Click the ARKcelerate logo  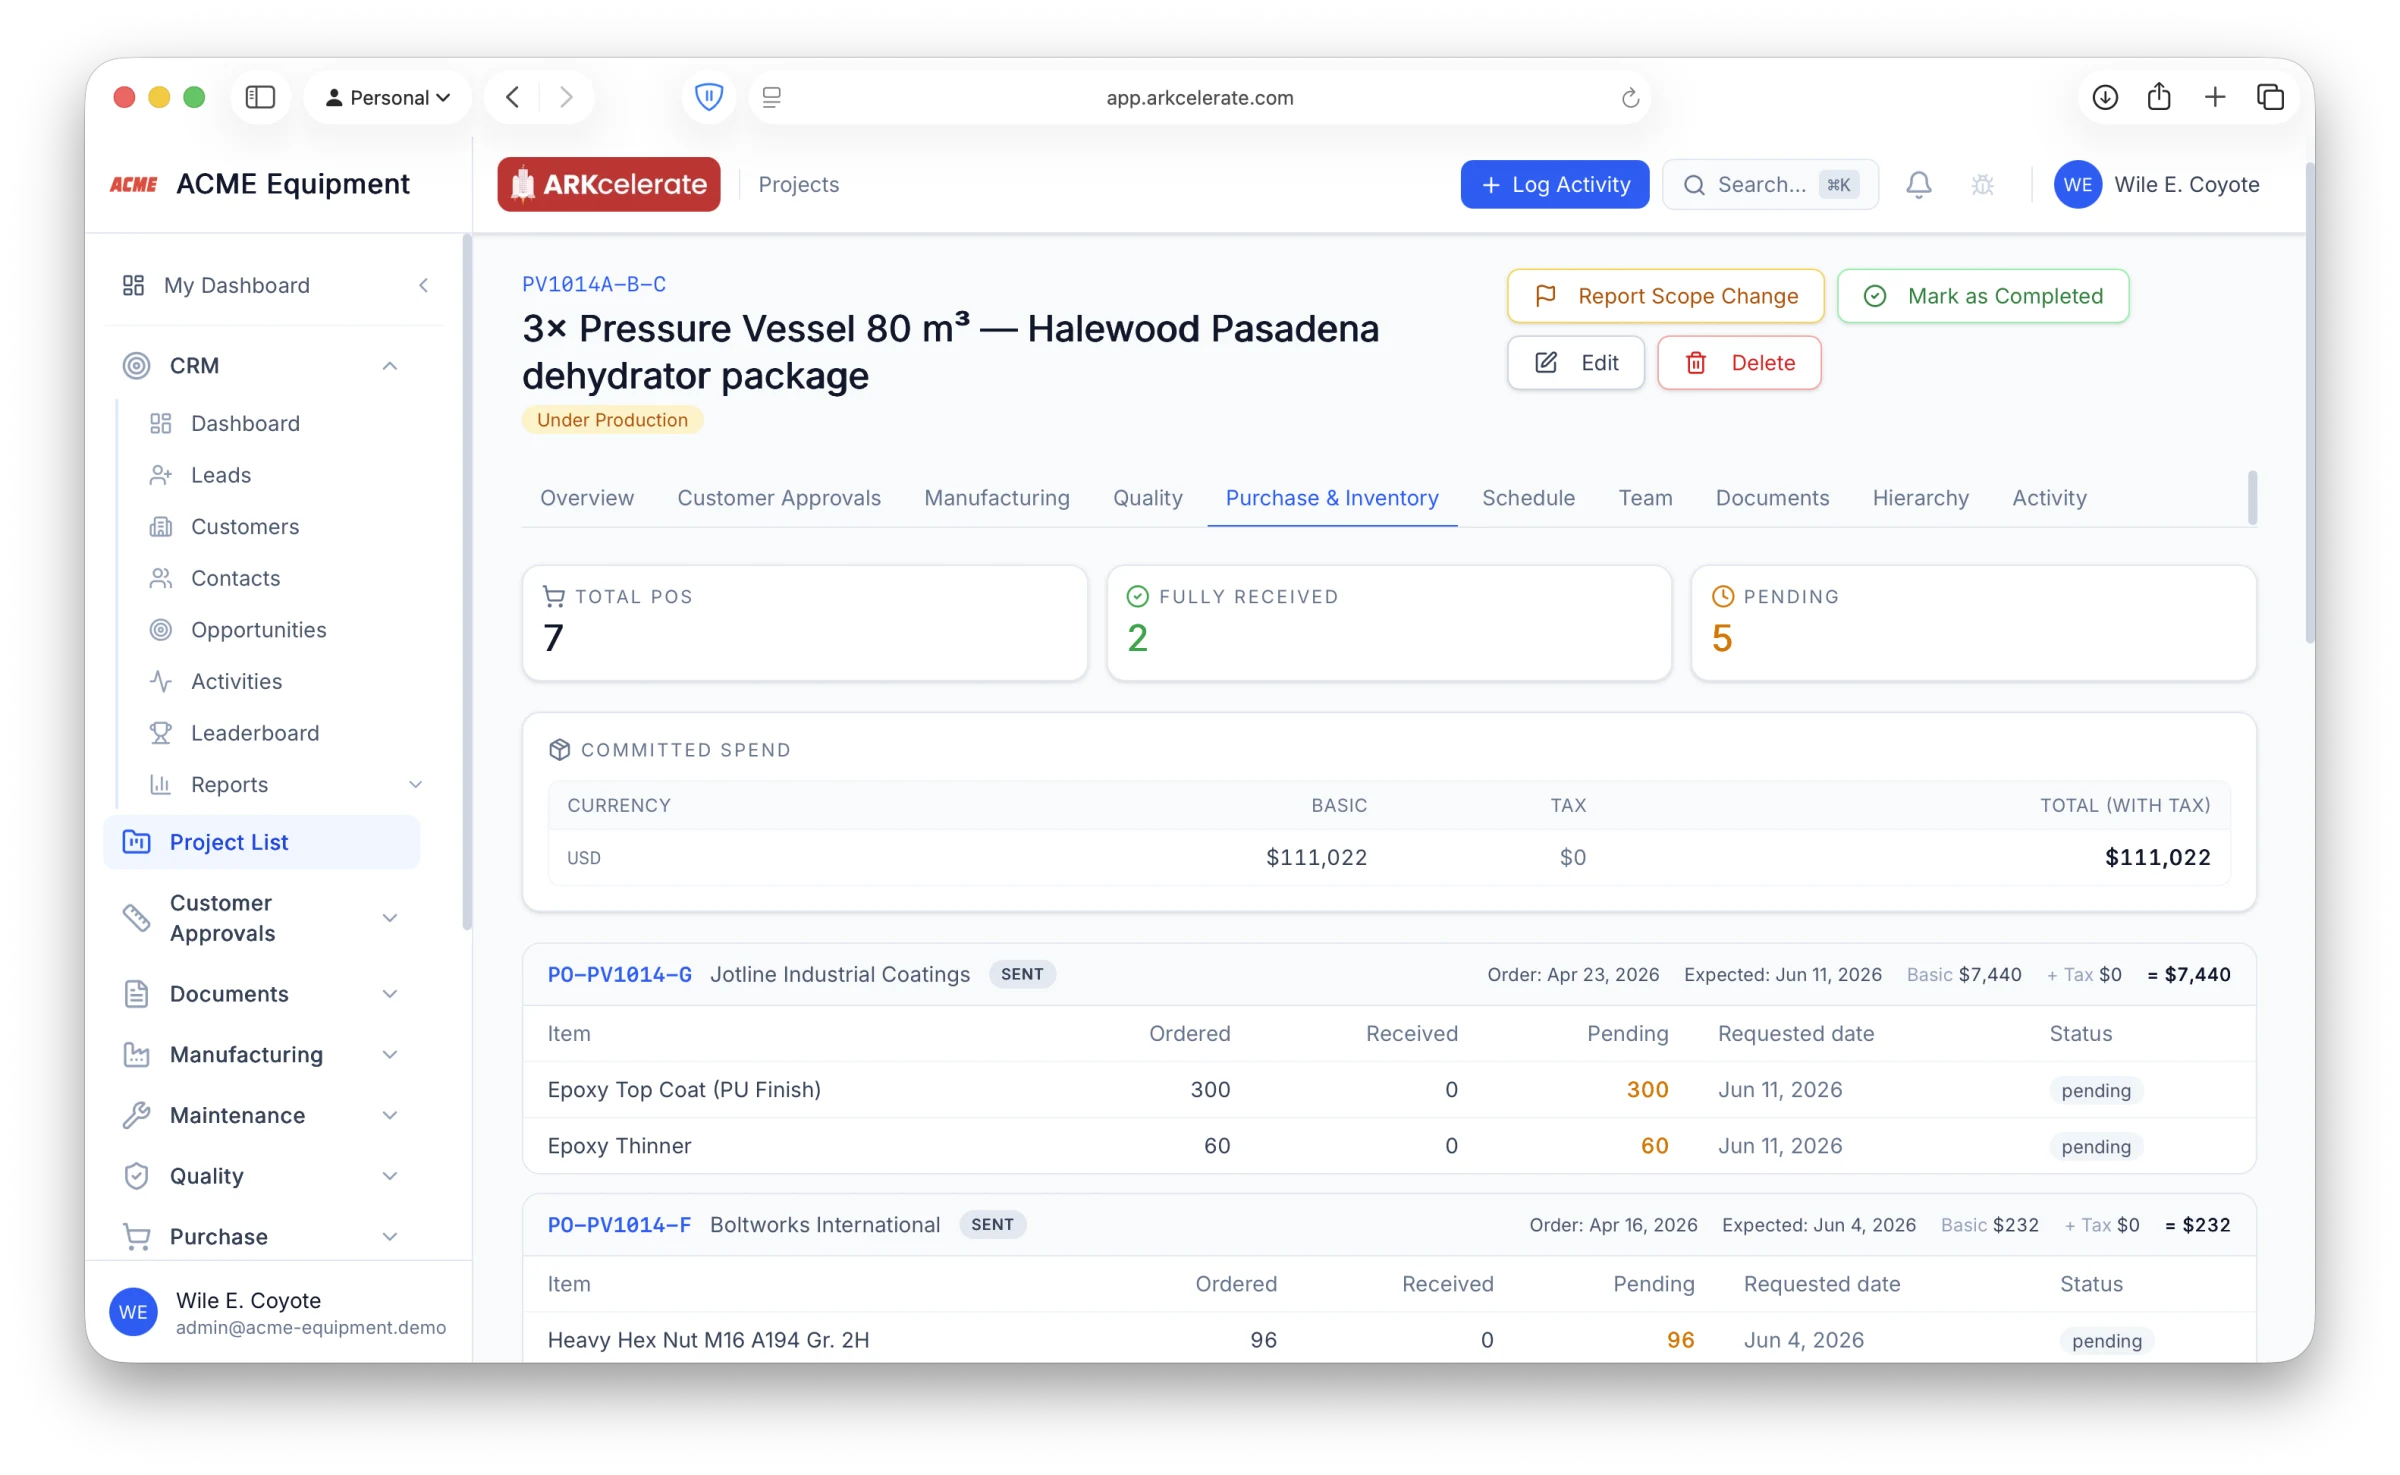coord(608,184)
